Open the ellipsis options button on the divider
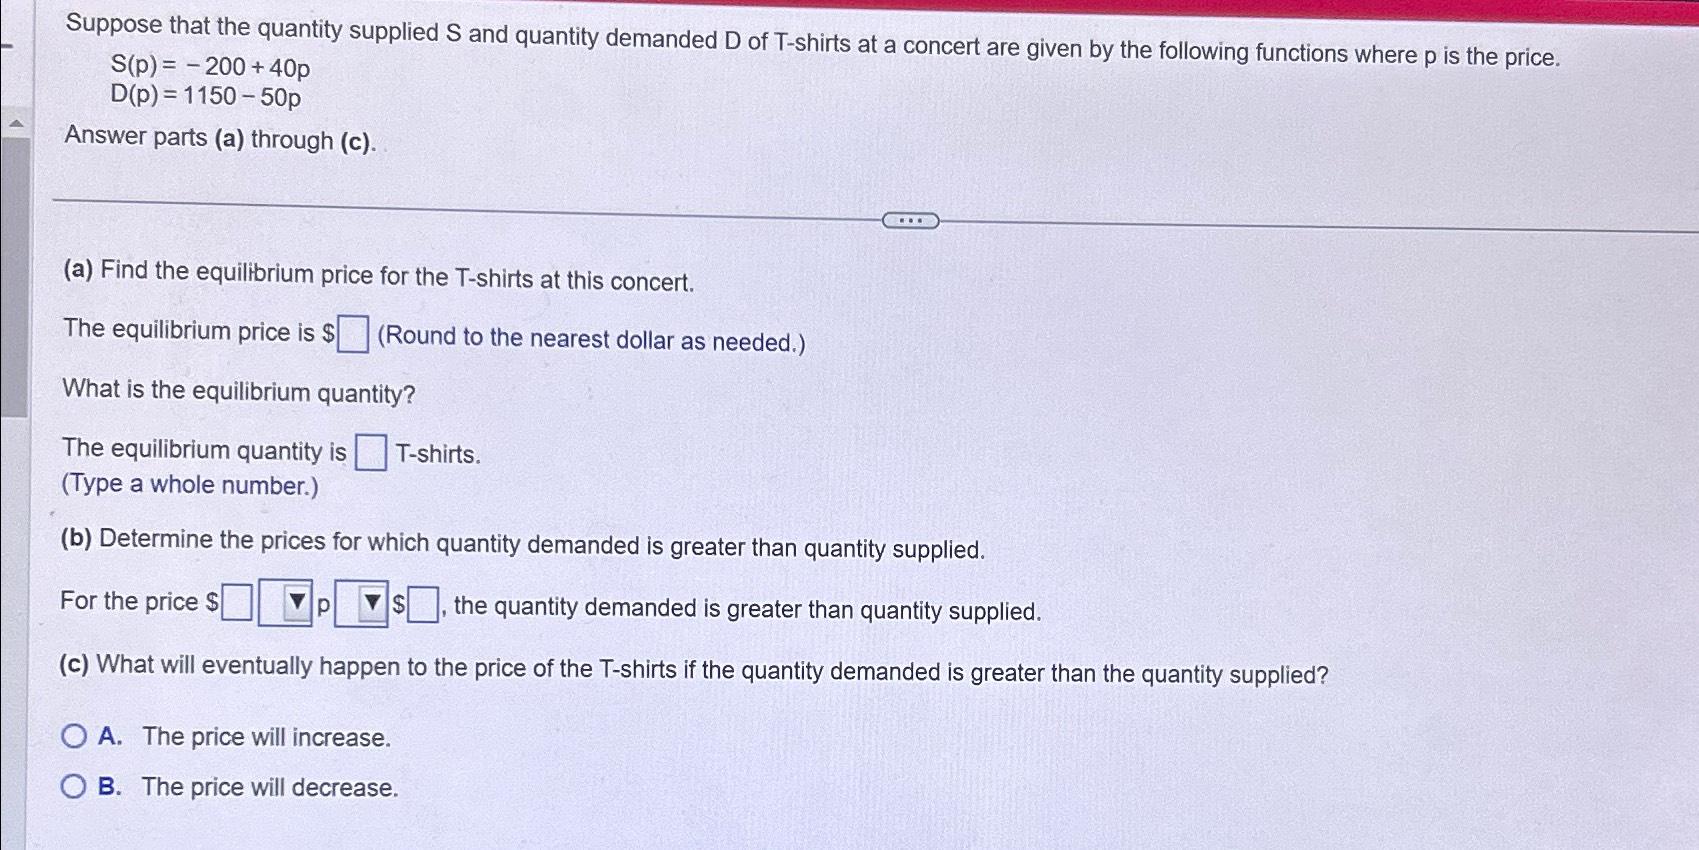Image resolution: width=1699 pixels, height=850 pixels. point(912,220)
